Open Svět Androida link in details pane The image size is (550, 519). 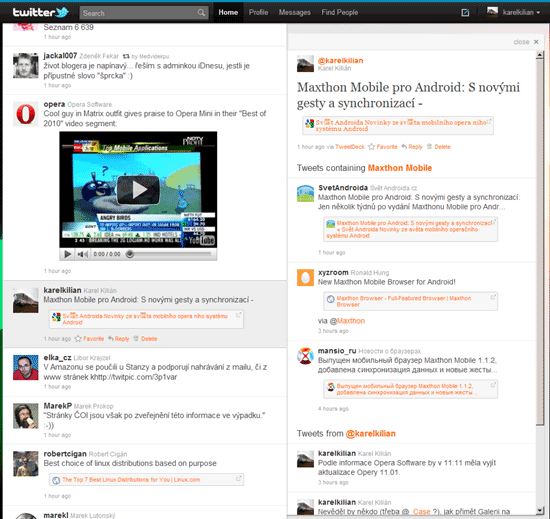[401, 126]
